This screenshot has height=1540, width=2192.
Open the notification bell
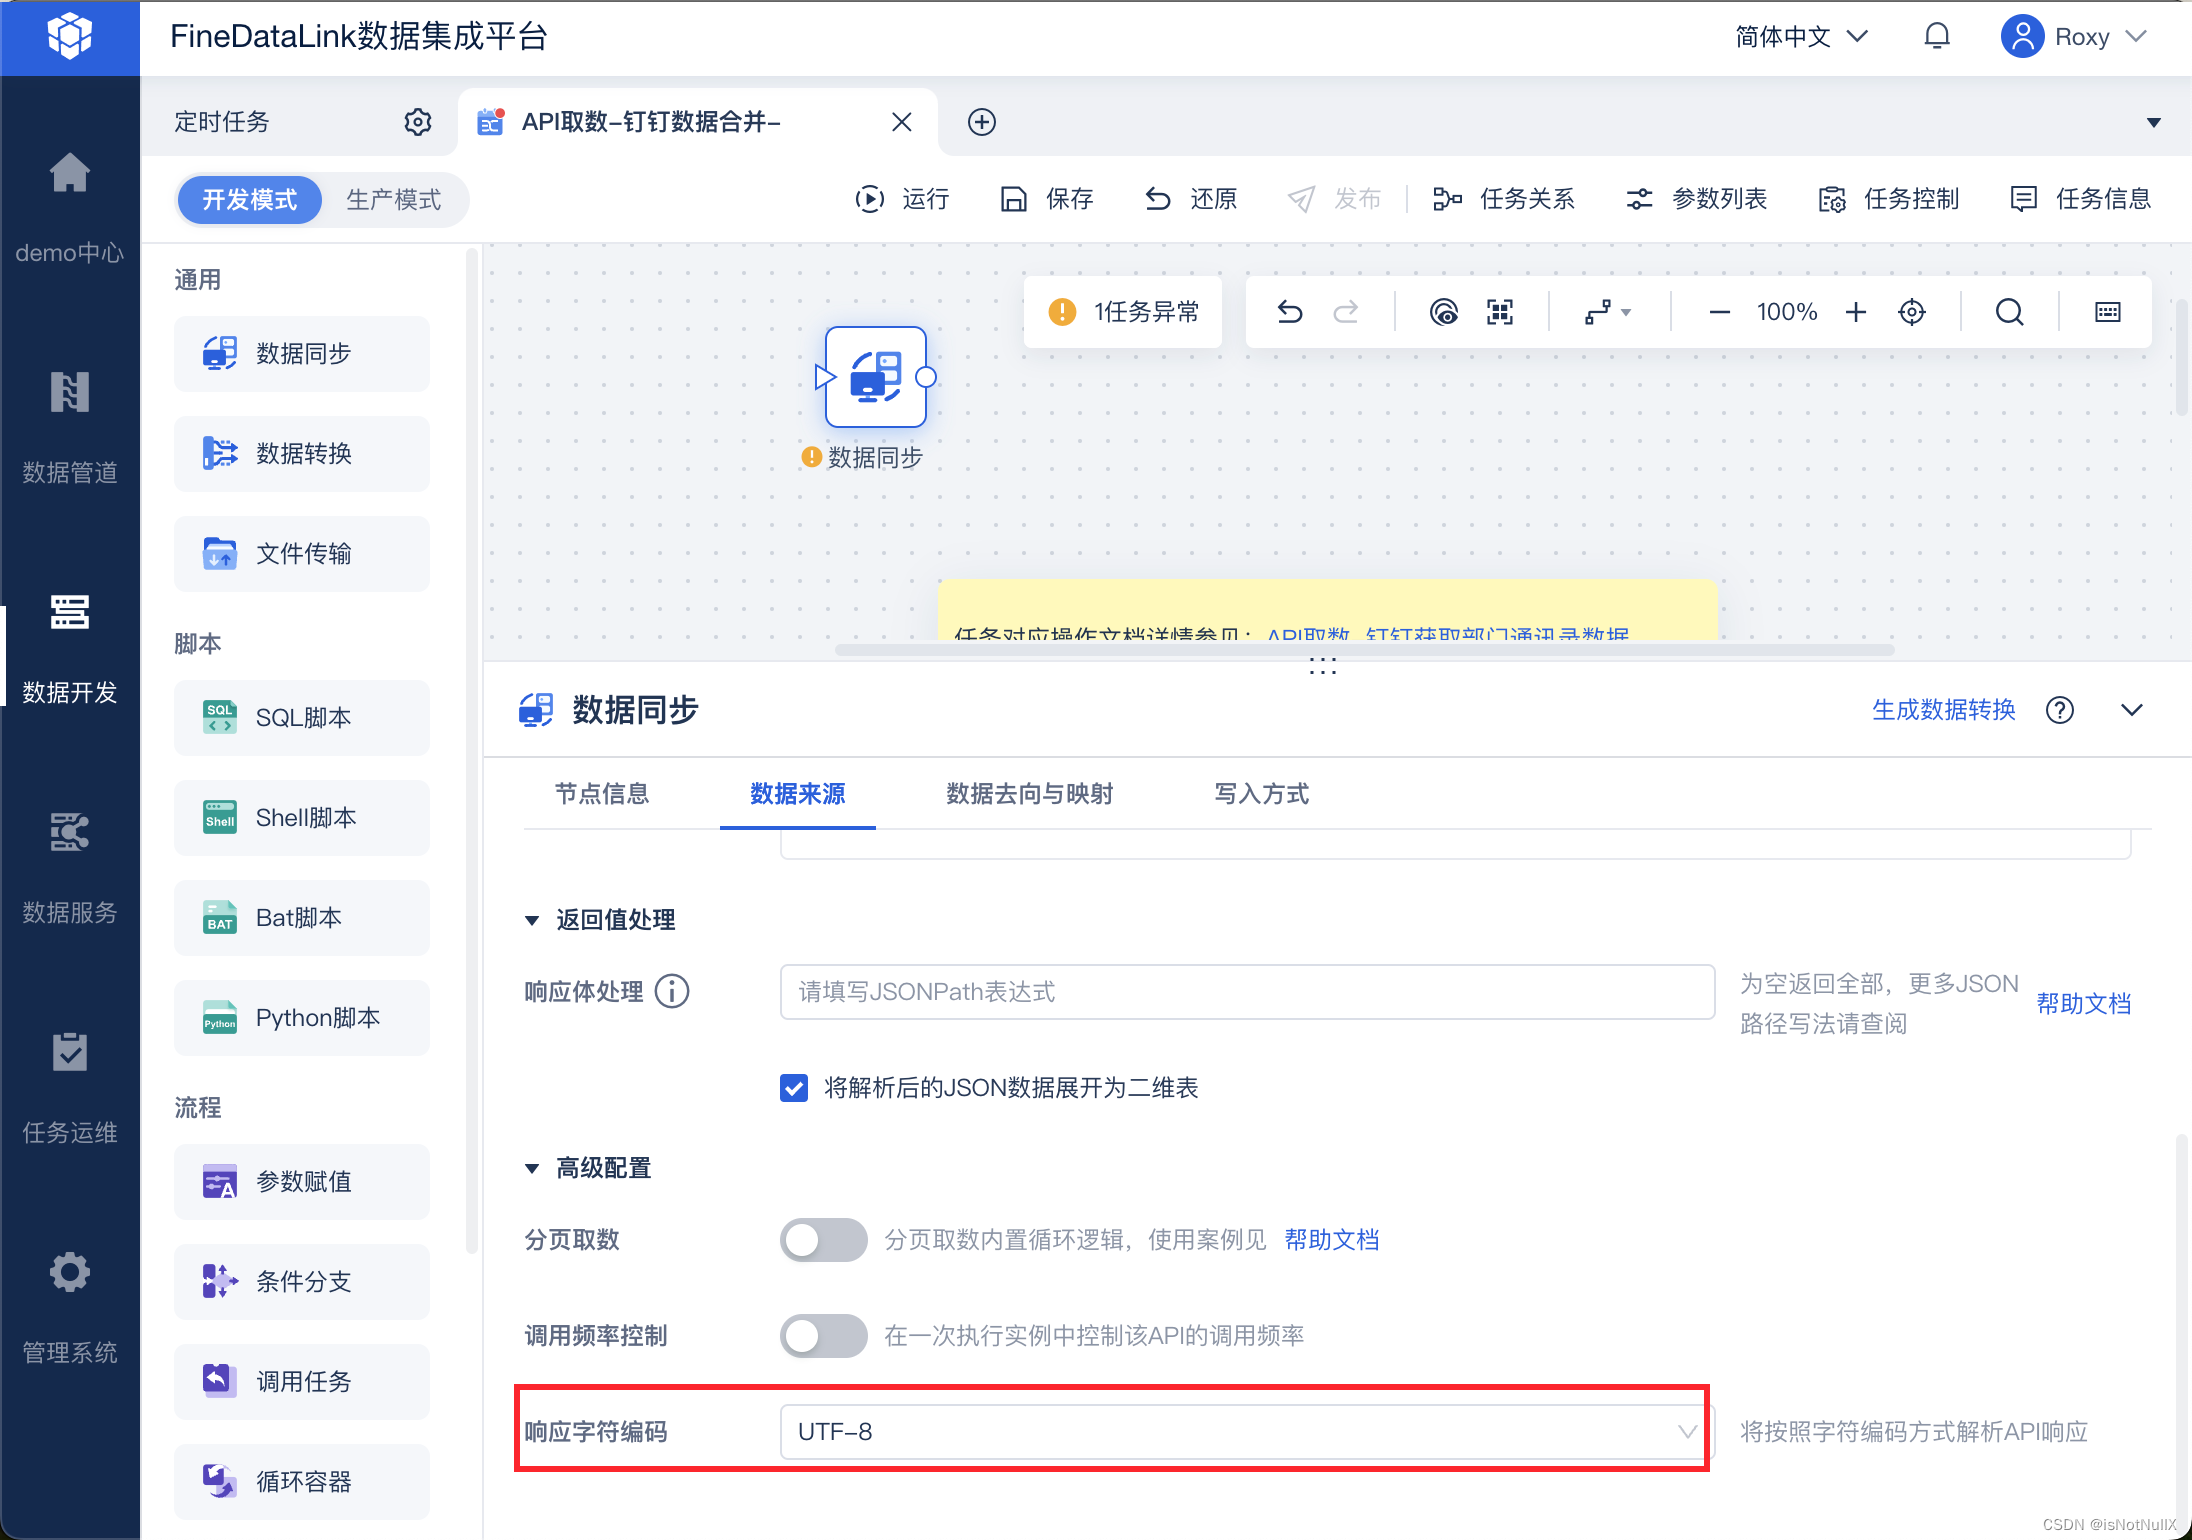1937,37
